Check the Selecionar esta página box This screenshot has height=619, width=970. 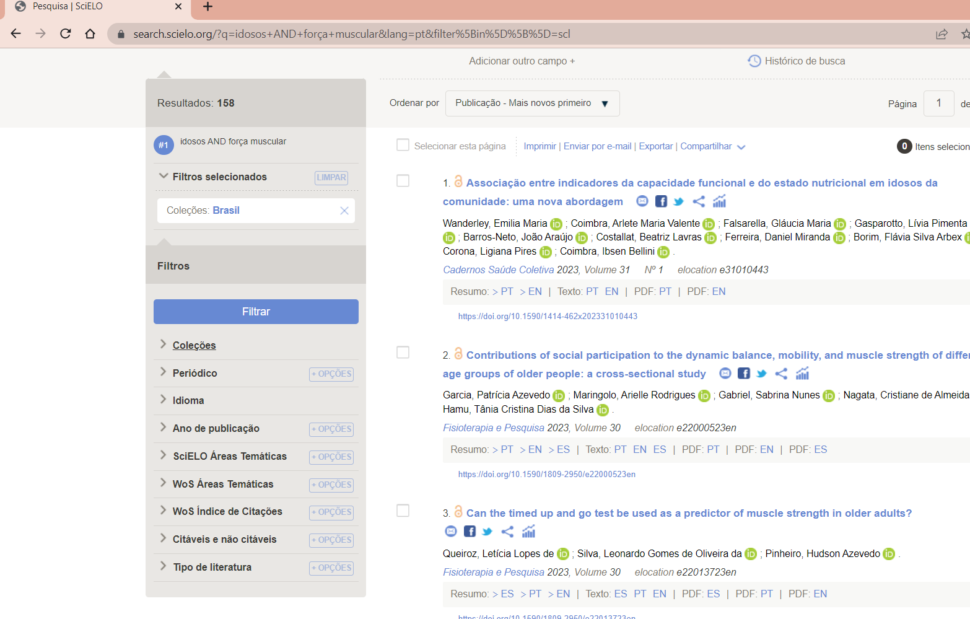[403, 145]
